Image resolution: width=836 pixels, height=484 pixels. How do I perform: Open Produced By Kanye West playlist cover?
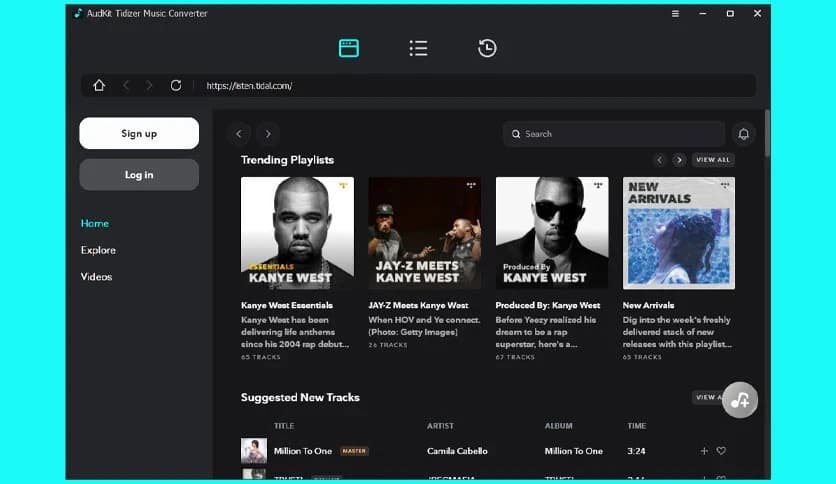[552, 233]
